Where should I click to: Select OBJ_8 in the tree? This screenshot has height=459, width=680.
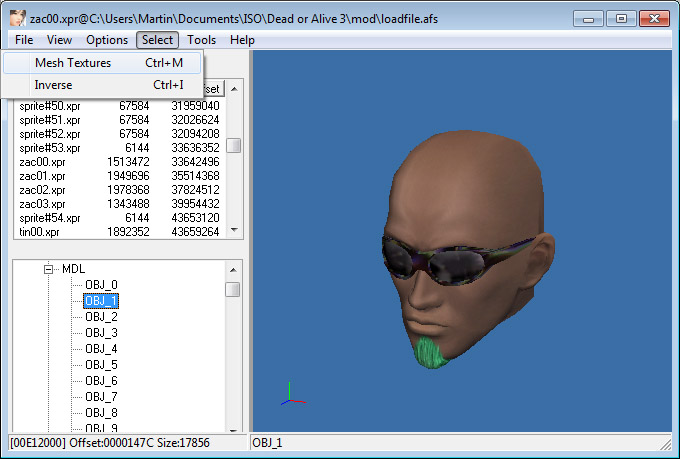point(101,413)
